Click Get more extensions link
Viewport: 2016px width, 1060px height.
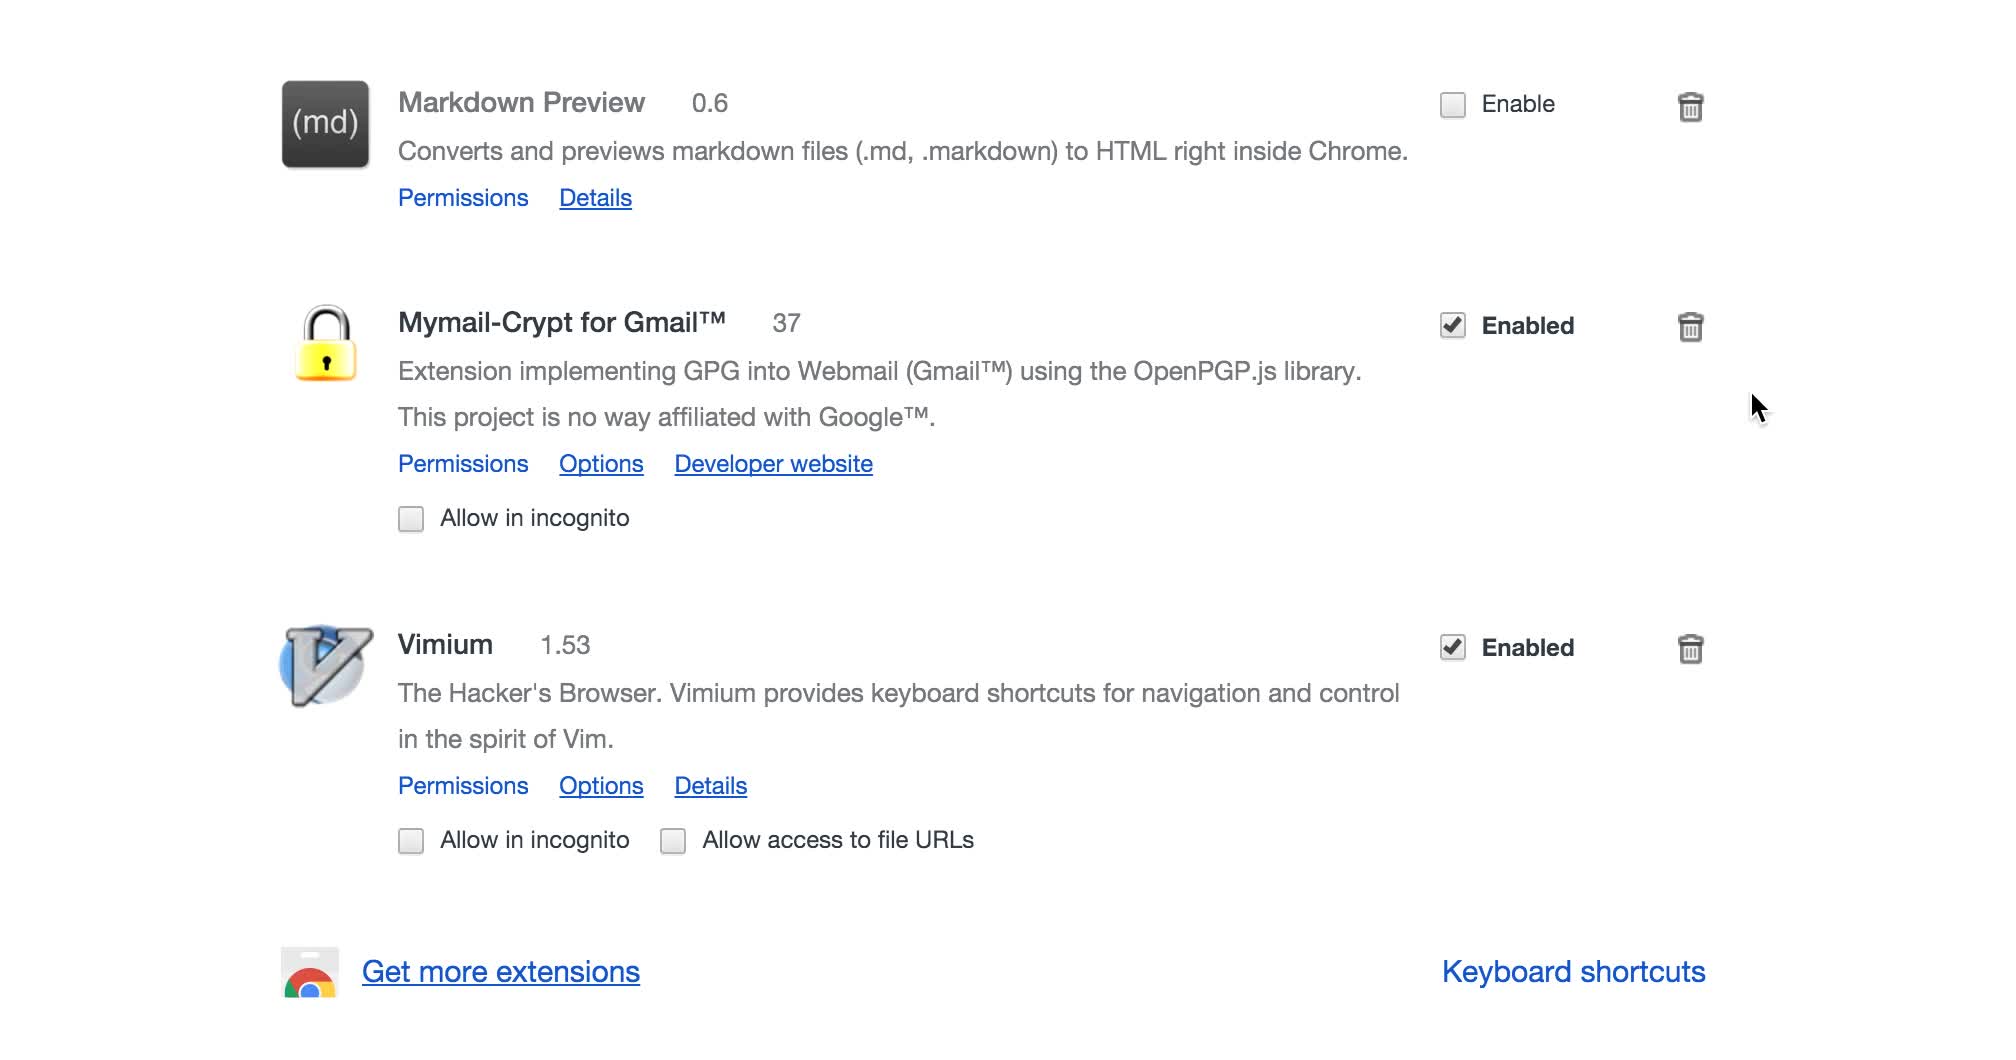(501, 972)
